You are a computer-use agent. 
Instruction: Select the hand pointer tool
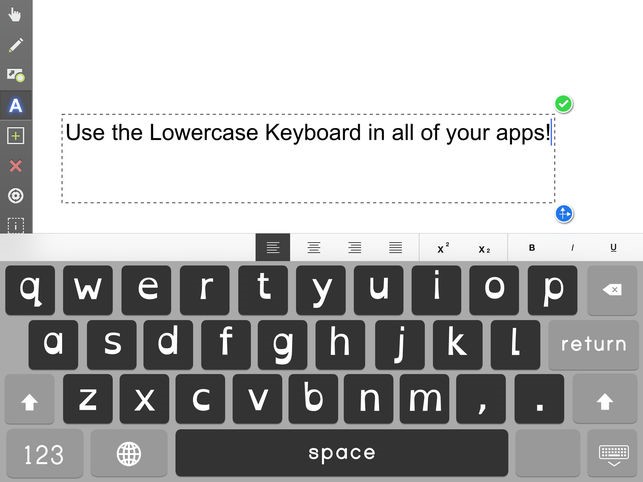tap(15, 15)
